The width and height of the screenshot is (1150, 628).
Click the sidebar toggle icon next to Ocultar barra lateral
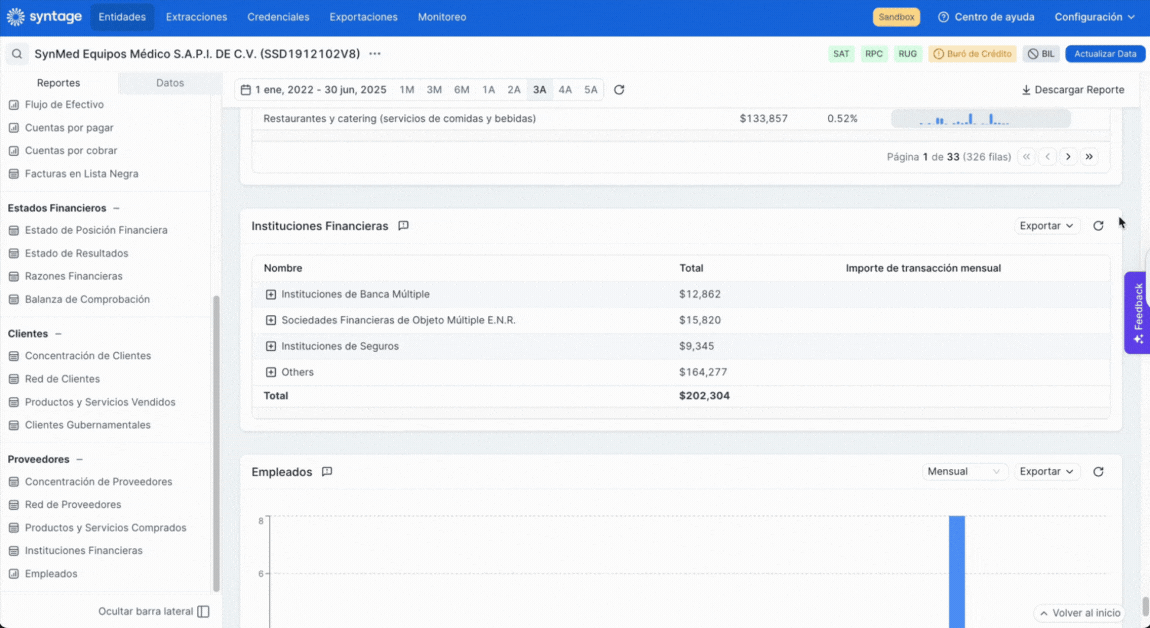pos(204,612)
